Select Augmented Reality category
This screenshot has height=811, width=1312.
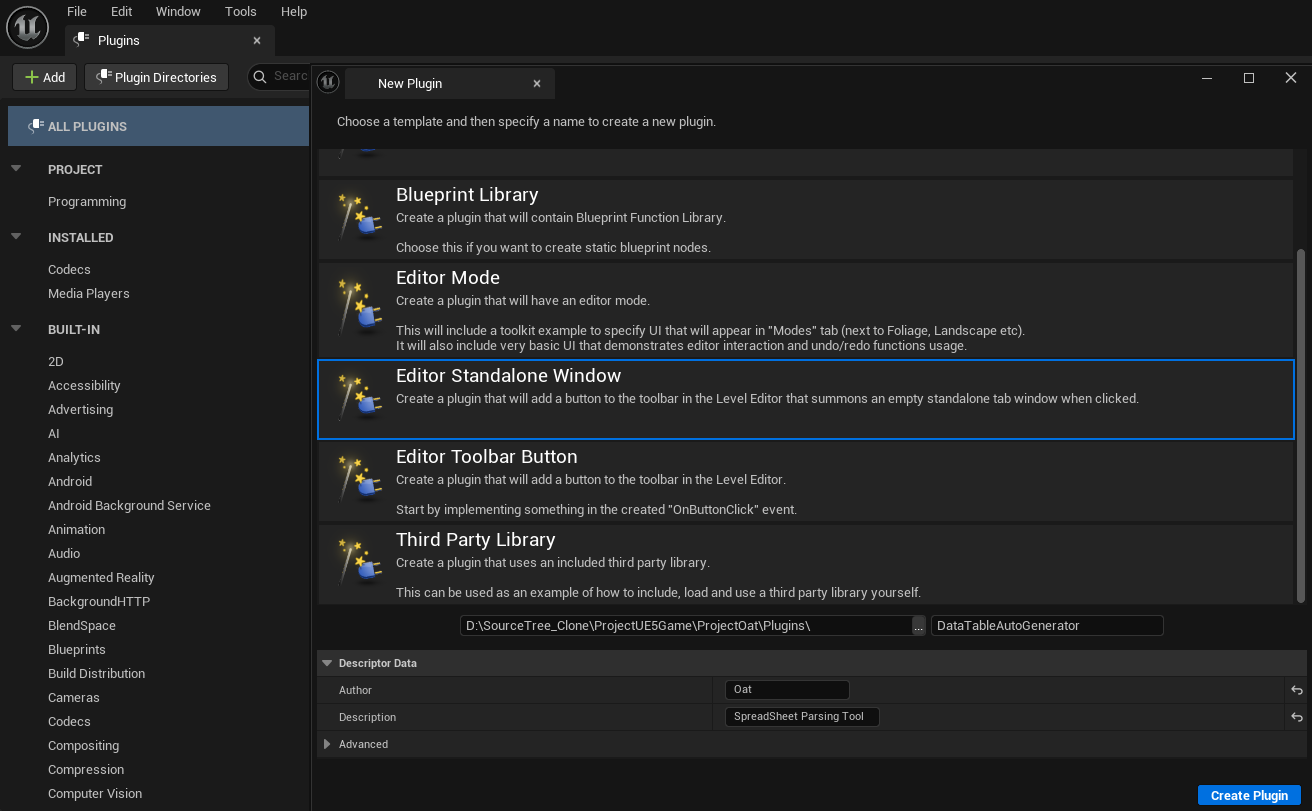(x=101, y=577)
